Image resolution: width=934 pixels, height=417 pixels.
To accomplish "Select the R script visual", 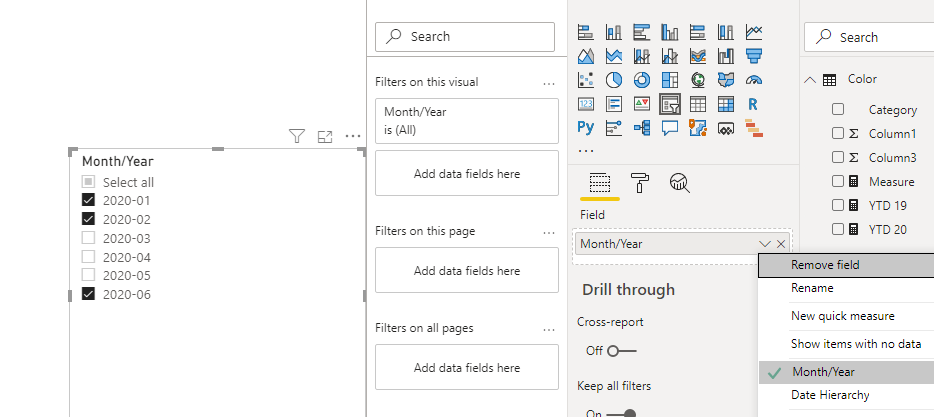I will point(754,104).
